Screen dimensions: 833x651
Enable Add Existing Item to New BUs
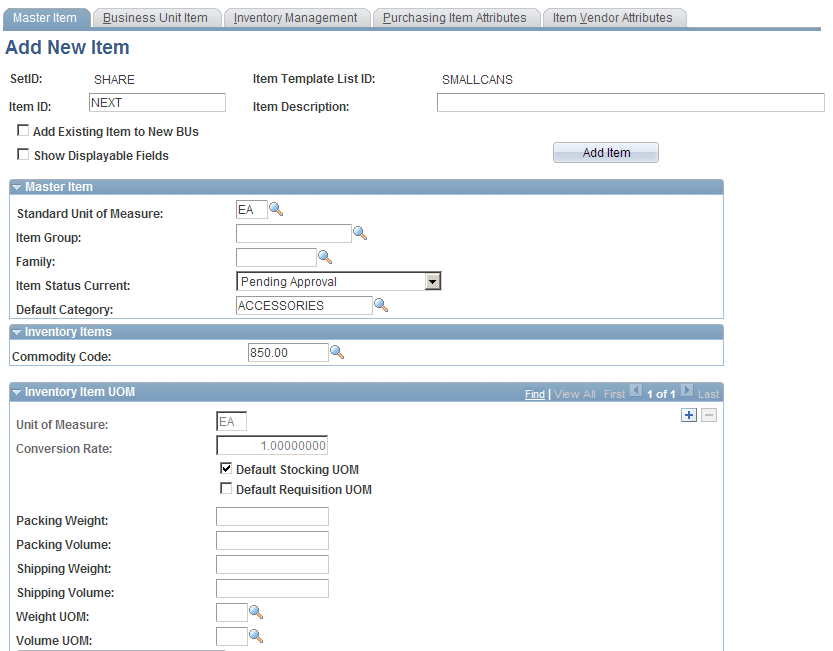coord(23,131)
